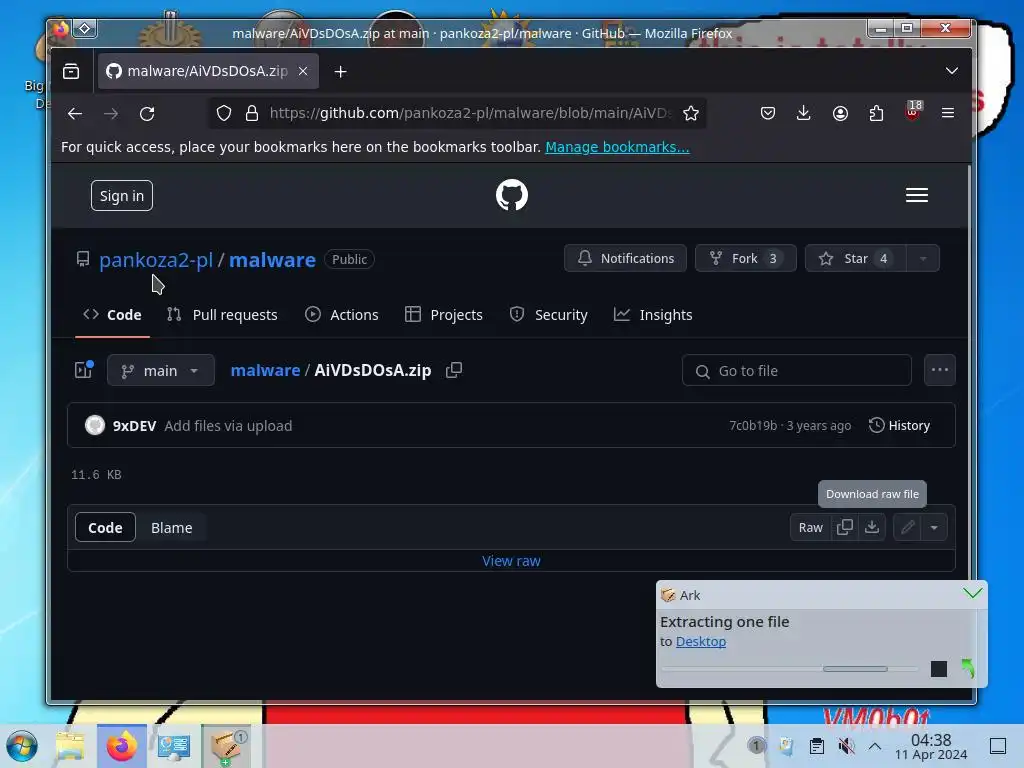
Task: Open the malware repository name link
Action: [x=272, y=259]
